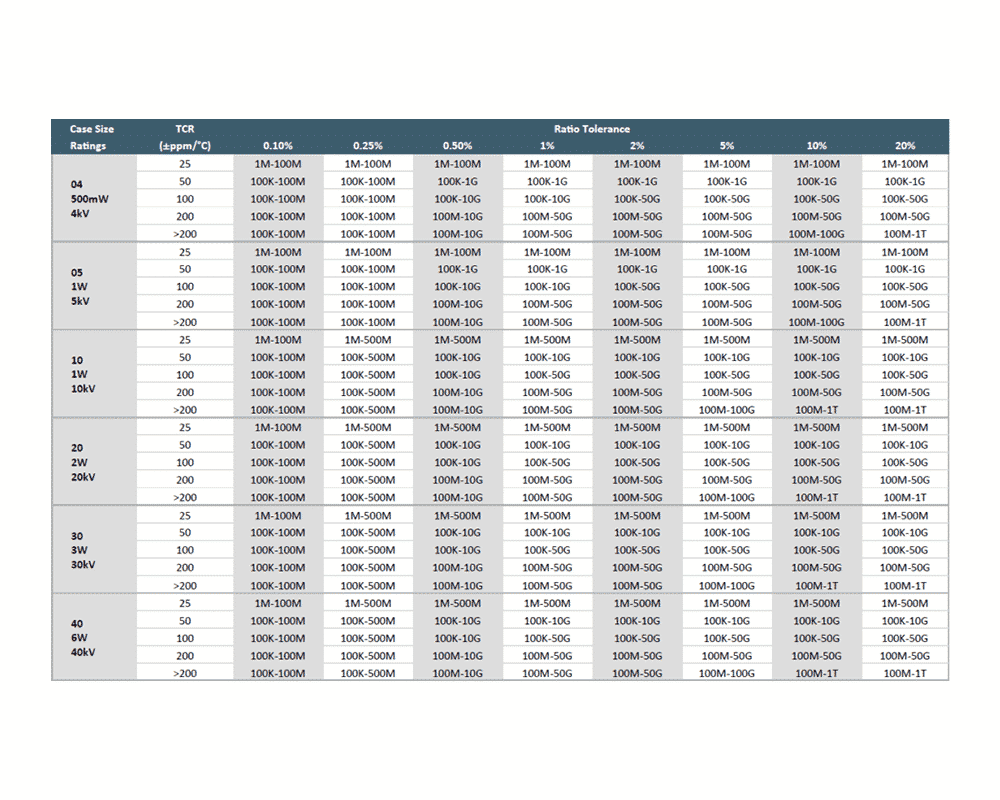Click 100M-1T in case 05 >200 row

(x=905, y=322)
